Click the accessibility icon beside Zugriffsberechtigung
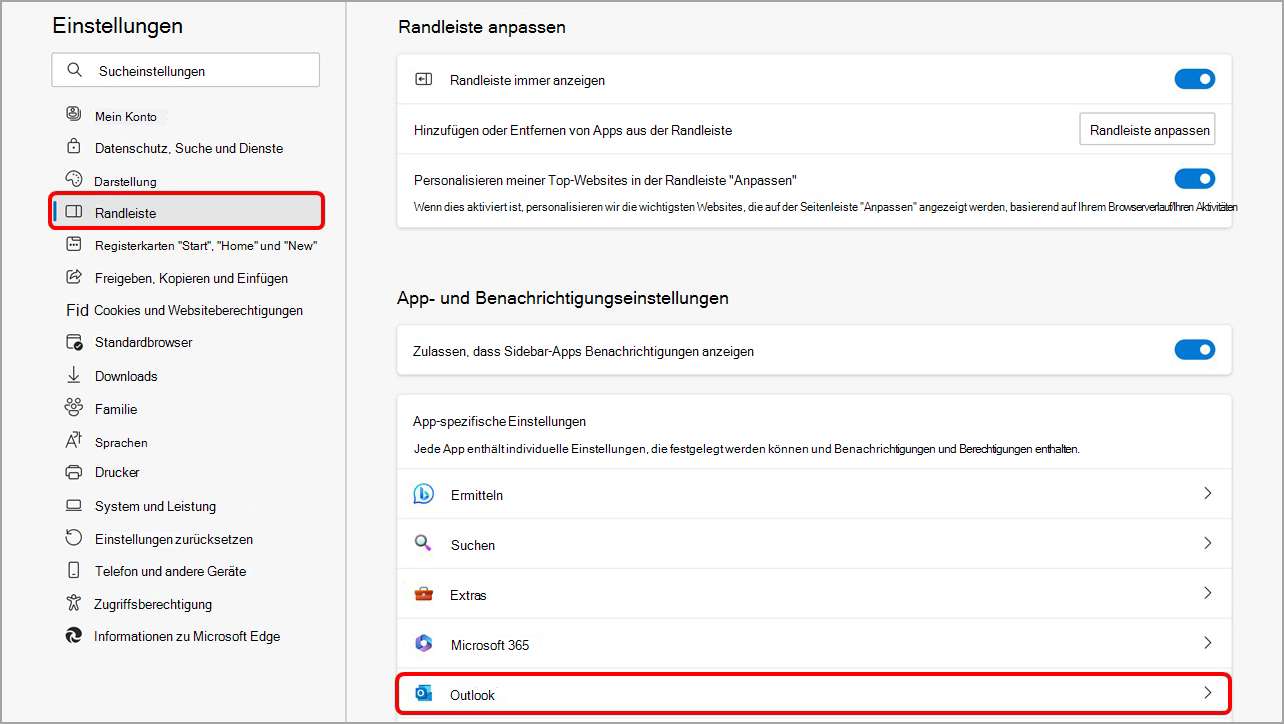Screen dimensions: 1284x724 pyautogui.click(x=73, y=603)
